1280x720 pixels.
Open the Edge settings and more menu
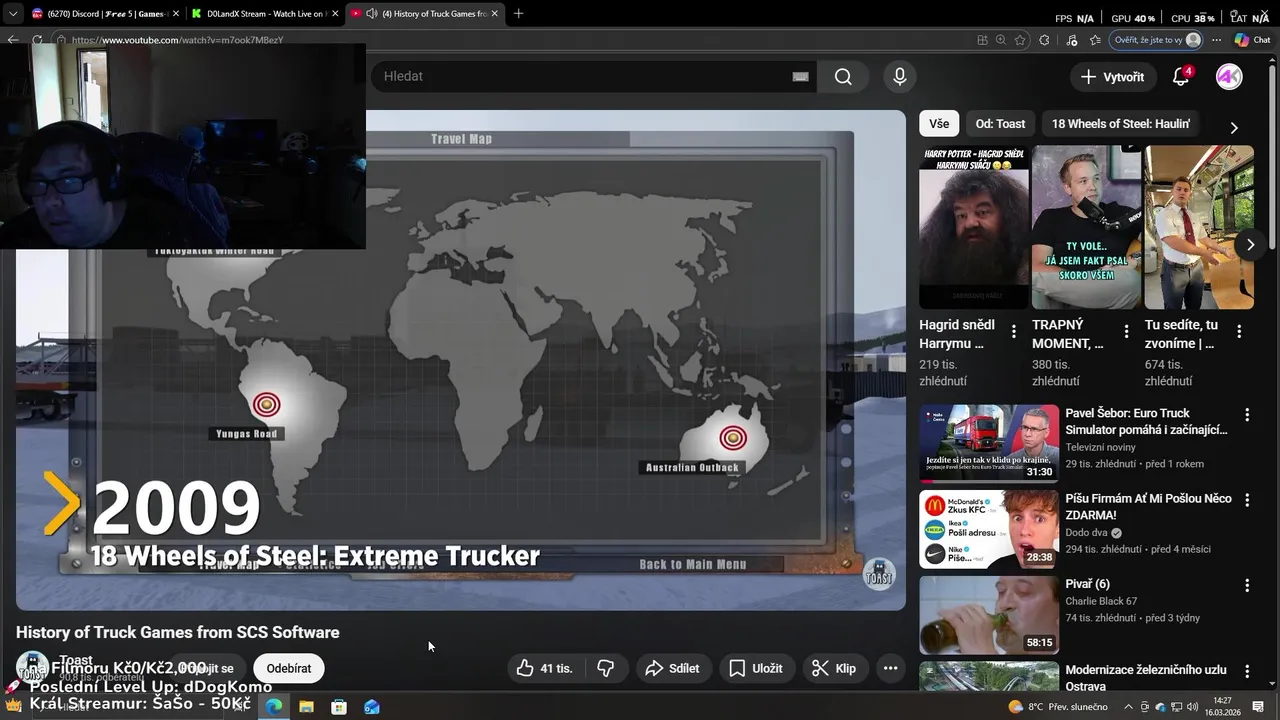1217,40
